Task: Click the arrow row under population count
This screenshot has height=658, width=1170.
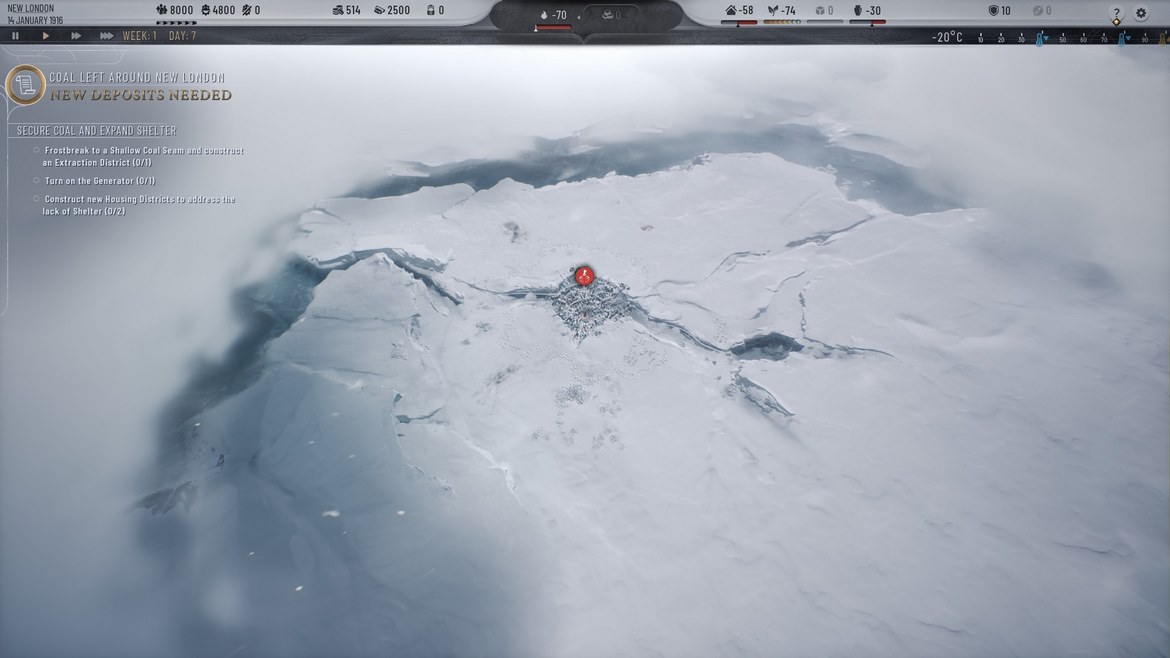Action: point(176,23)
